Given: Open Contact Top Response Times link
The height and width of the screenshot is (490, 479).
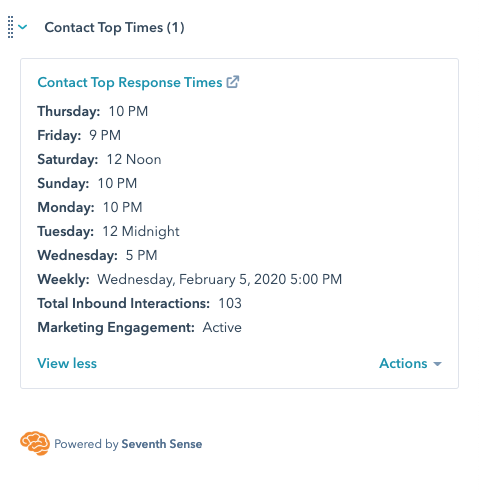Looking at the screenshot, I should (x=130, y=82).
